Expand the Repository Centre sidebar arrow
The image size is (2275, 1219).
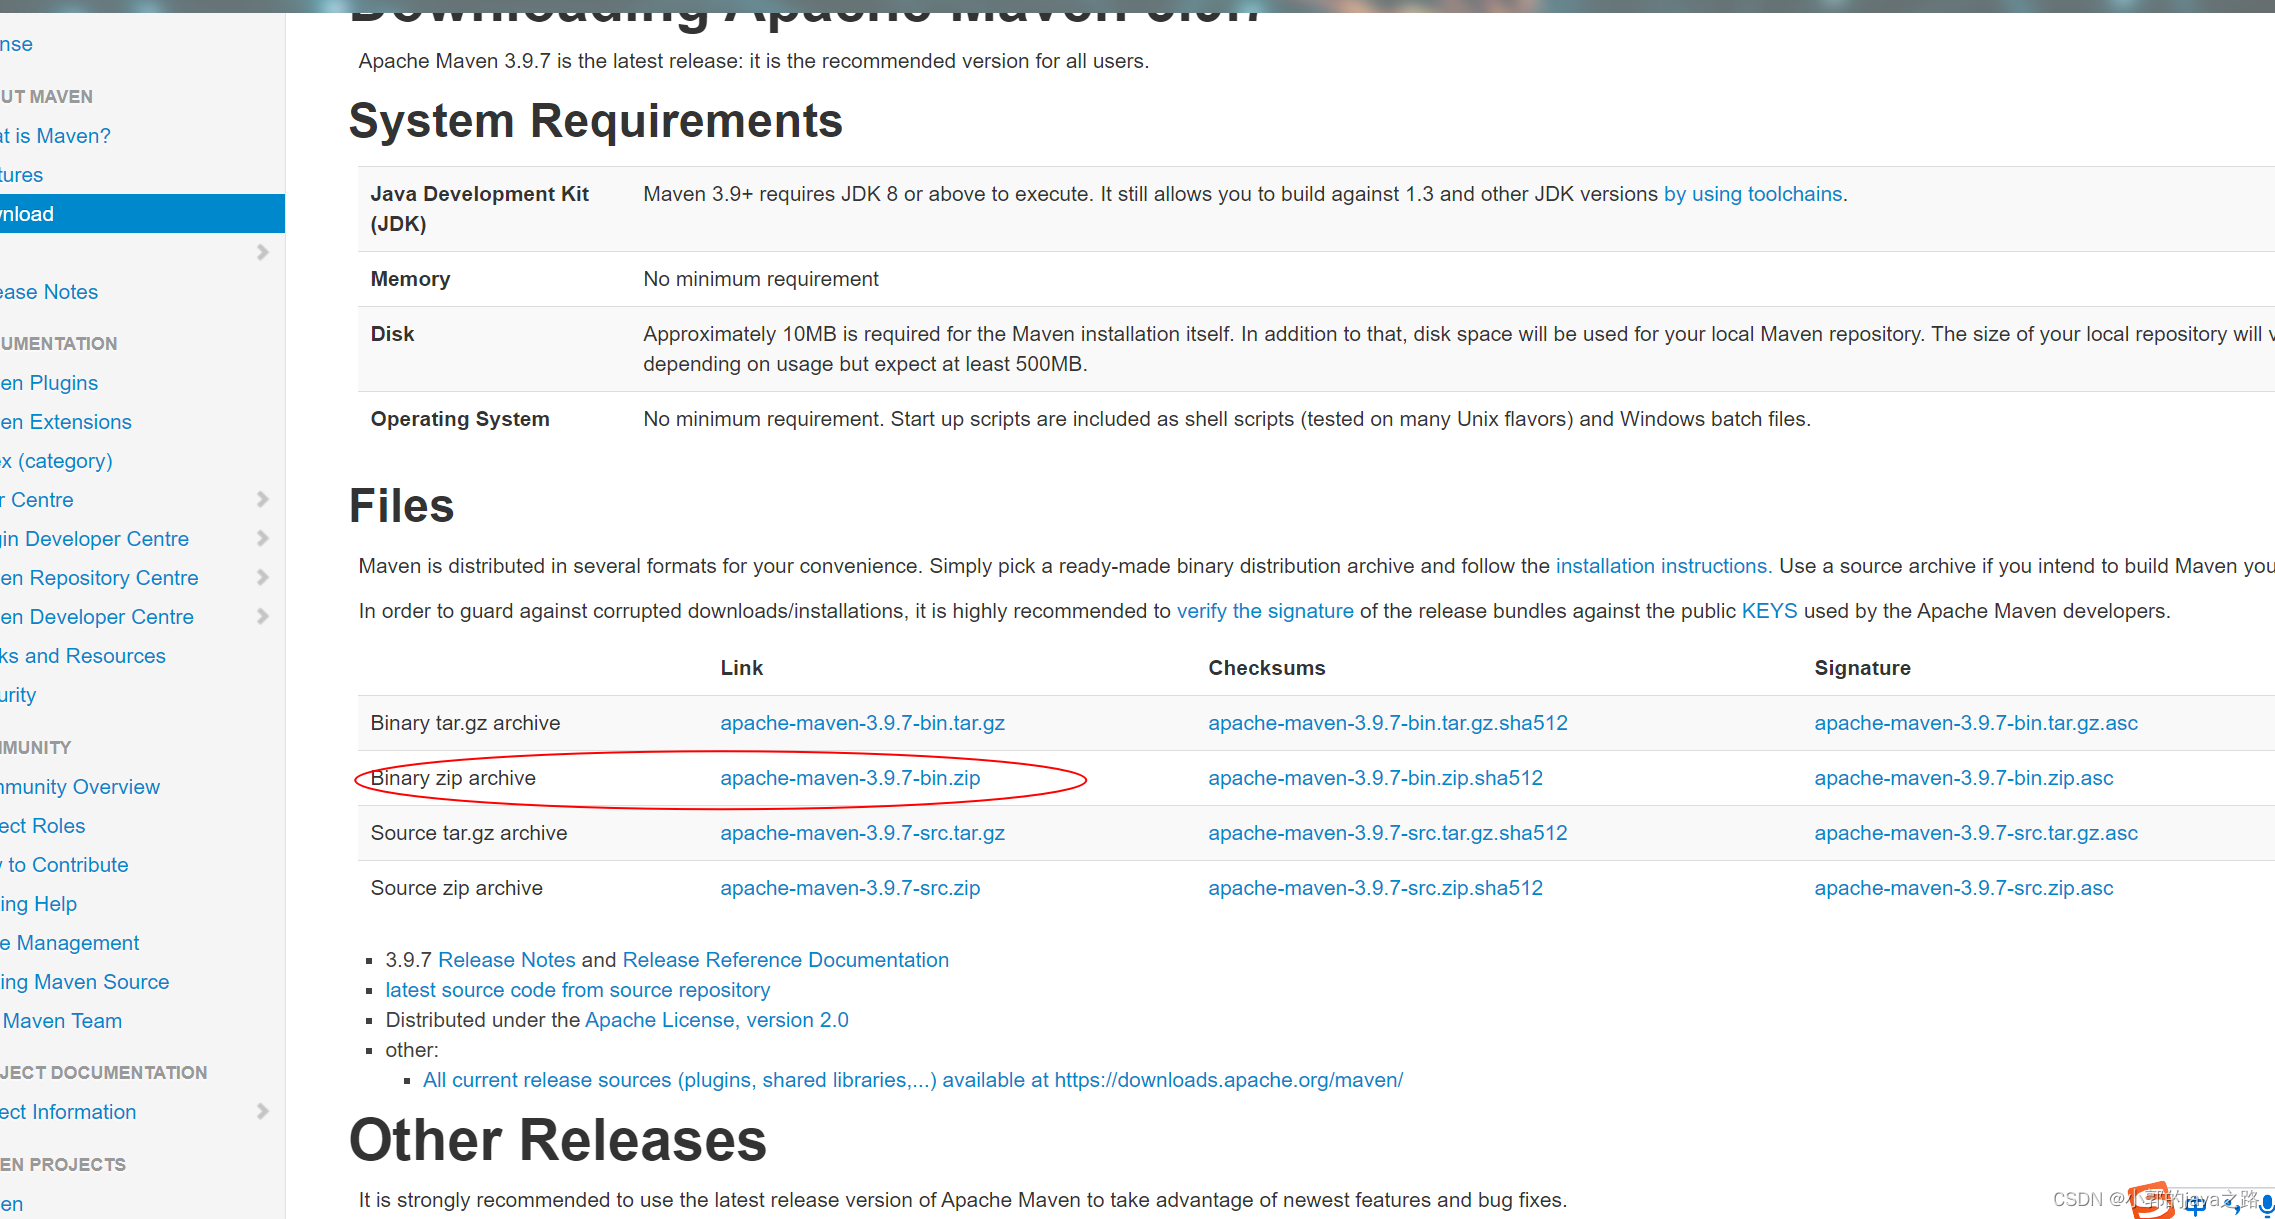tap(263, 577)
